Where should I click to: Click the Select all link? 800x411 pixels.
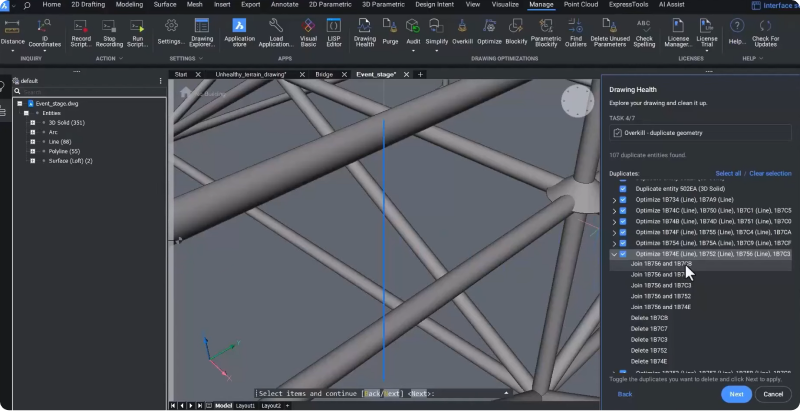coord(729,173)
